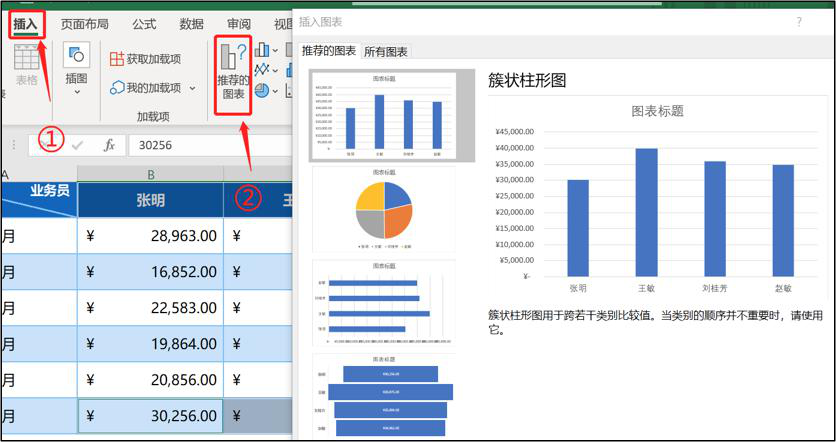Click the 簇状柱形图 heading in dialog
Image resolution: width=836 pixels, height=442 pixels.
pos(527,81)
